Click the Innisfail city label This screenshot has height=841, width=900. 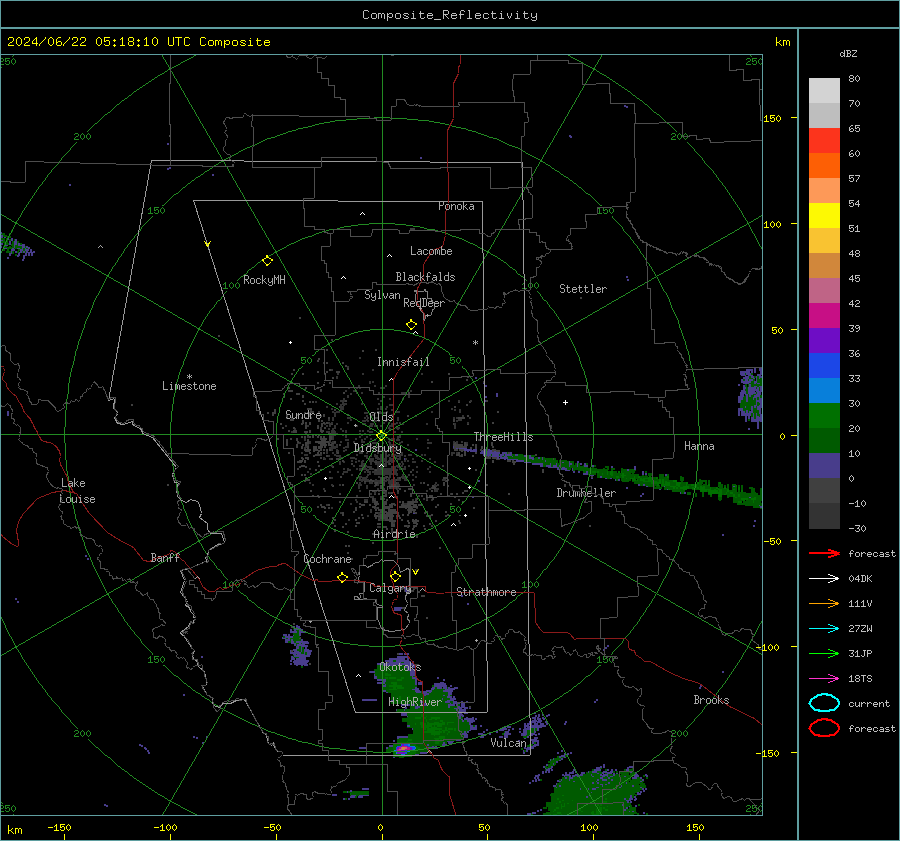point(403,362)
